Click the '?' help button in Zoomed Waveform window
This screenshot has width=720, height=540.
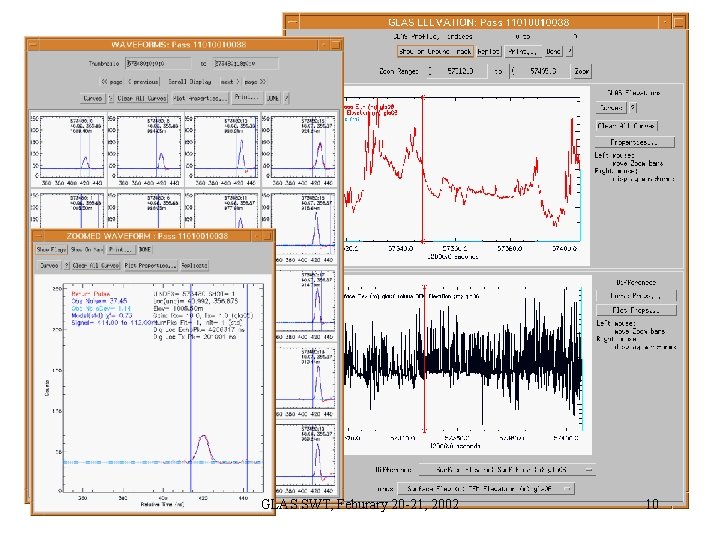pyautogui.click(x=66, y=265)
